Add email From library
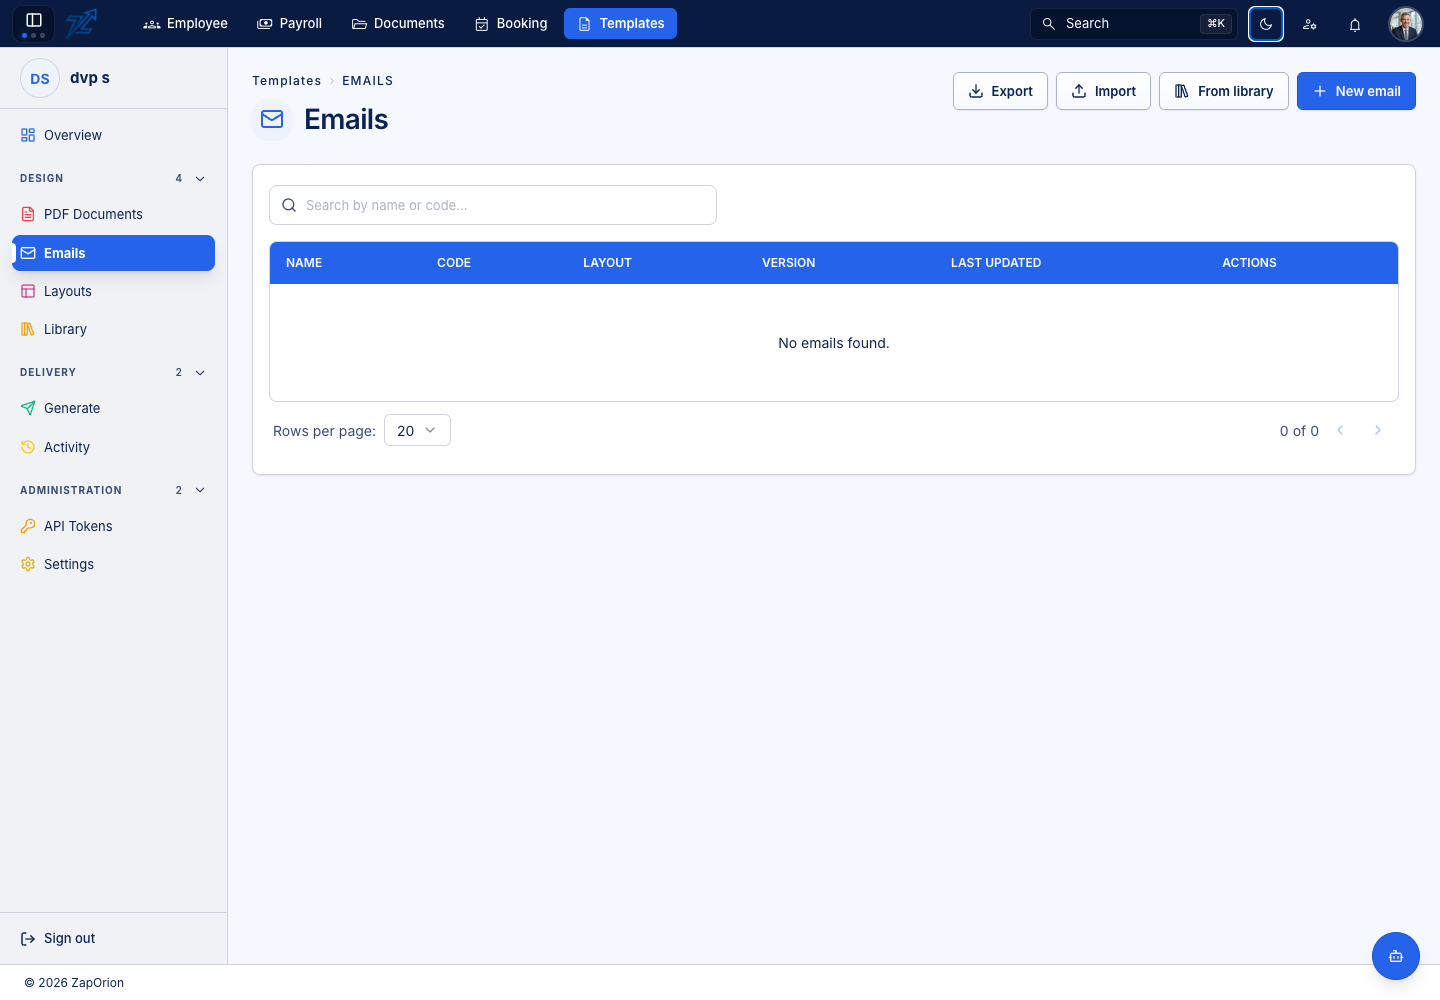 (x=1224, y=91)
